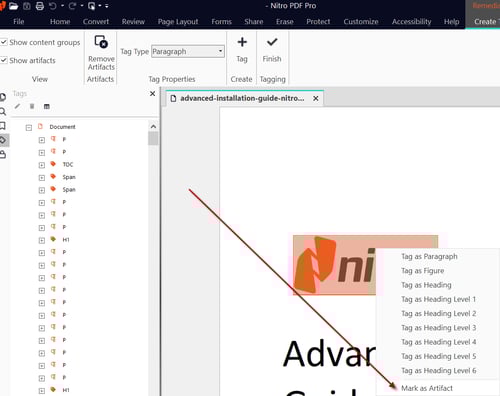Open the bookmarks sidebar icon

click(3, 126)
